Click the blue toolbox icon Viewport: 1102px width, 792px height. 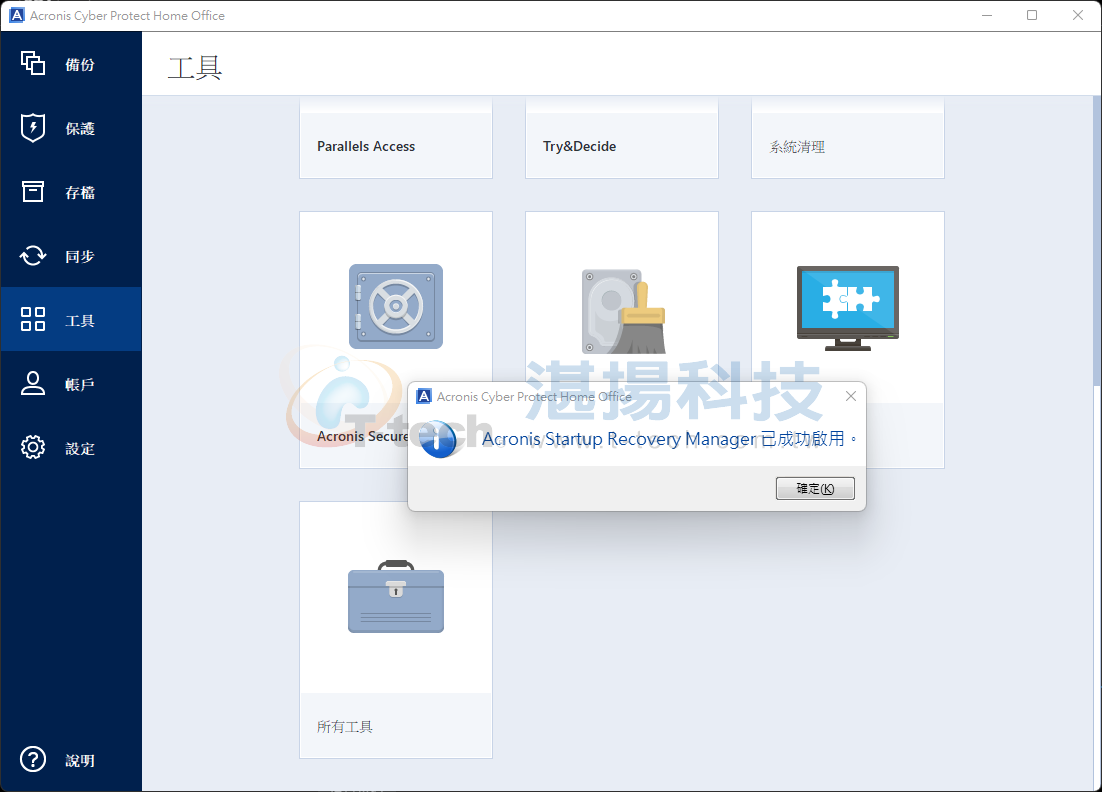click(395, 597)
